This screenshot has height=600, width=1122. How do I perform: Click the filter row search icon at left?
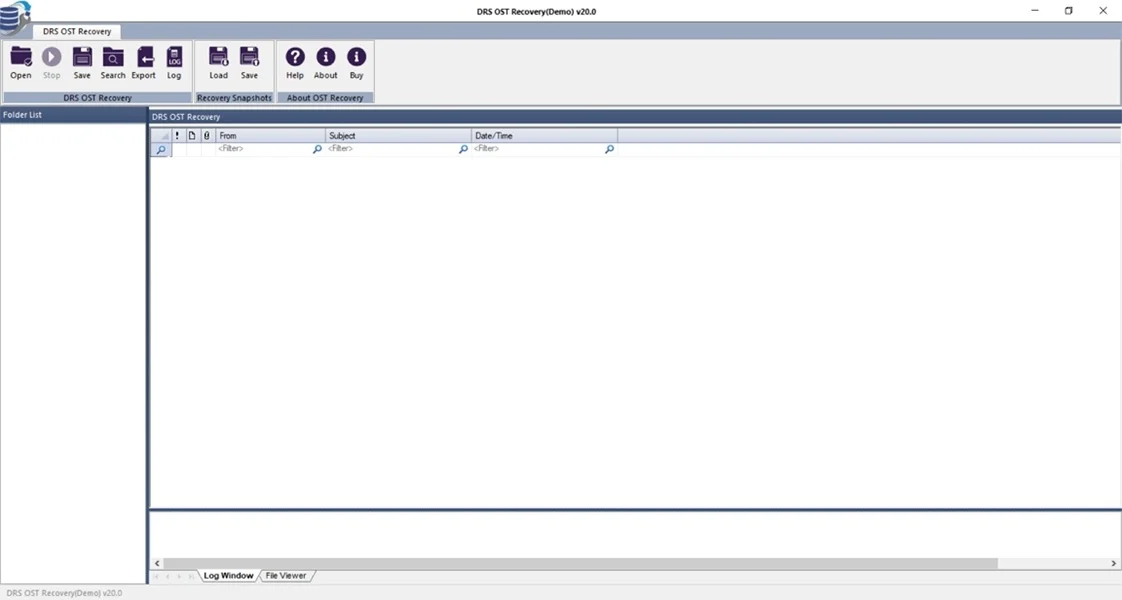pyautogui.click(x=161, y=149)
